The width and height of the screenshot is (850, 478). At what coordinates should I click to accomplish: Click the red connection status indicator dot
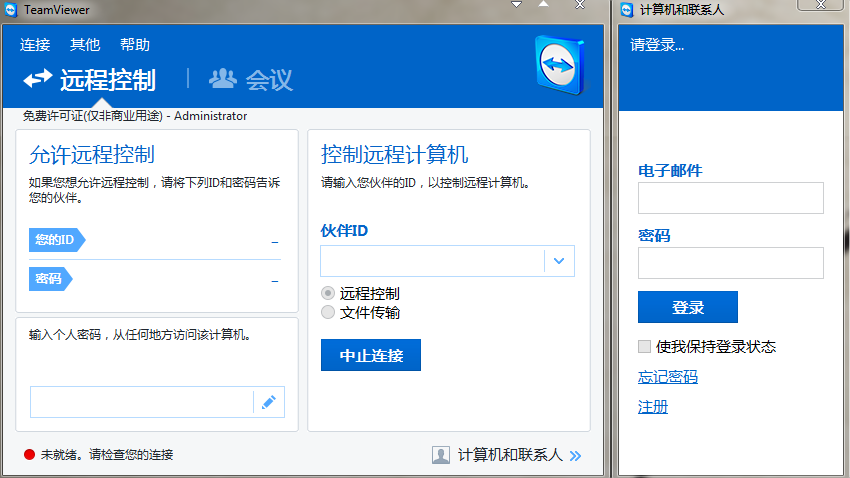29,455
